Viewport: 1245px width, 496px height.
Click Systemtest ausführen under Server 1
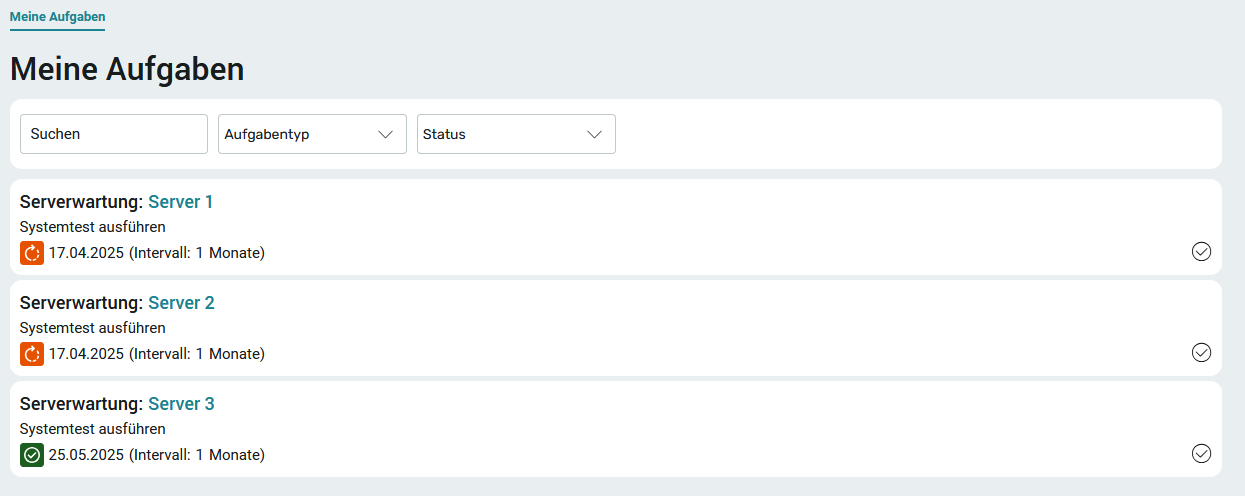pyautogui.click(x=93, y=227)
